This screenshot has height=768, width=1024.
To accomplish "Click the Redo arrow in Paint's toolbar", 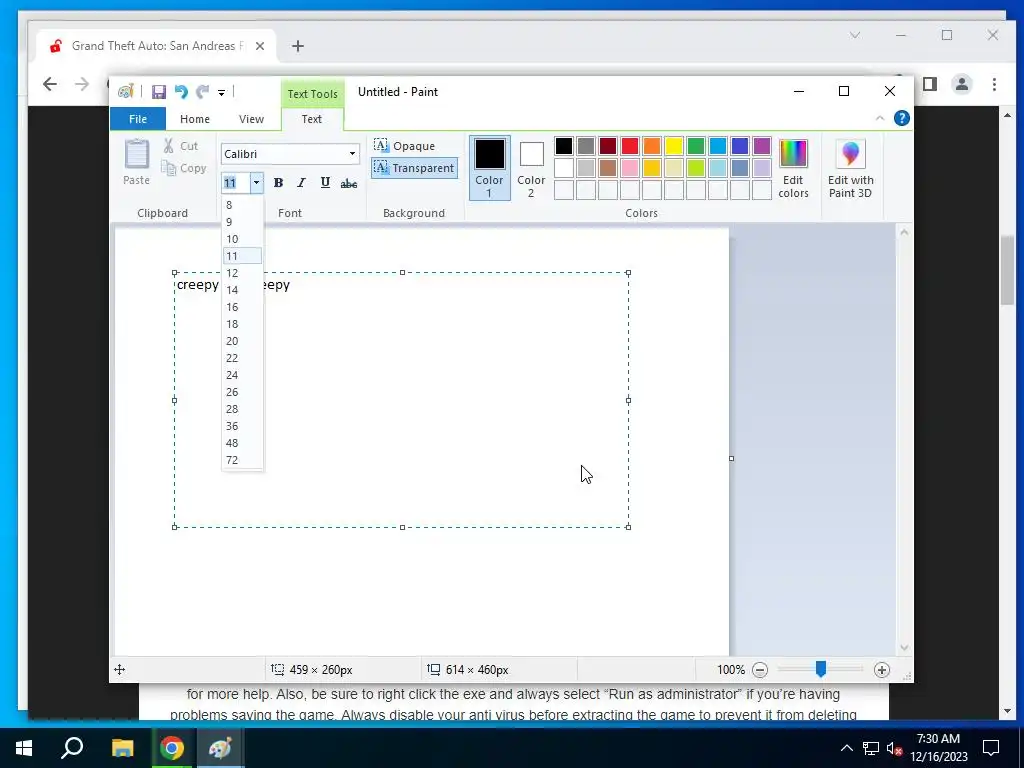I will click(202, 92).
